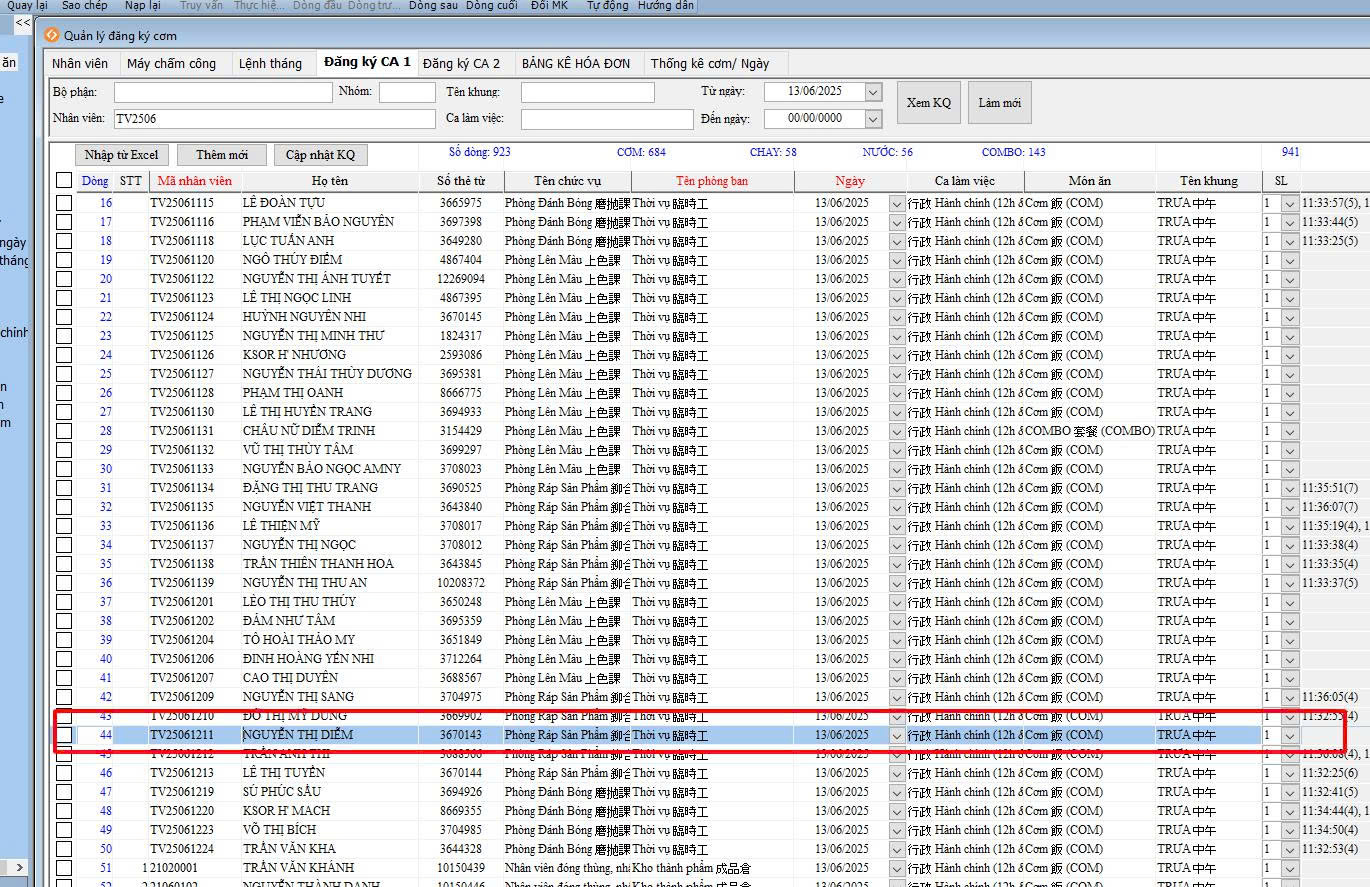
Task: Open the Đổi MK menu item
Action: tap(549, 6)
